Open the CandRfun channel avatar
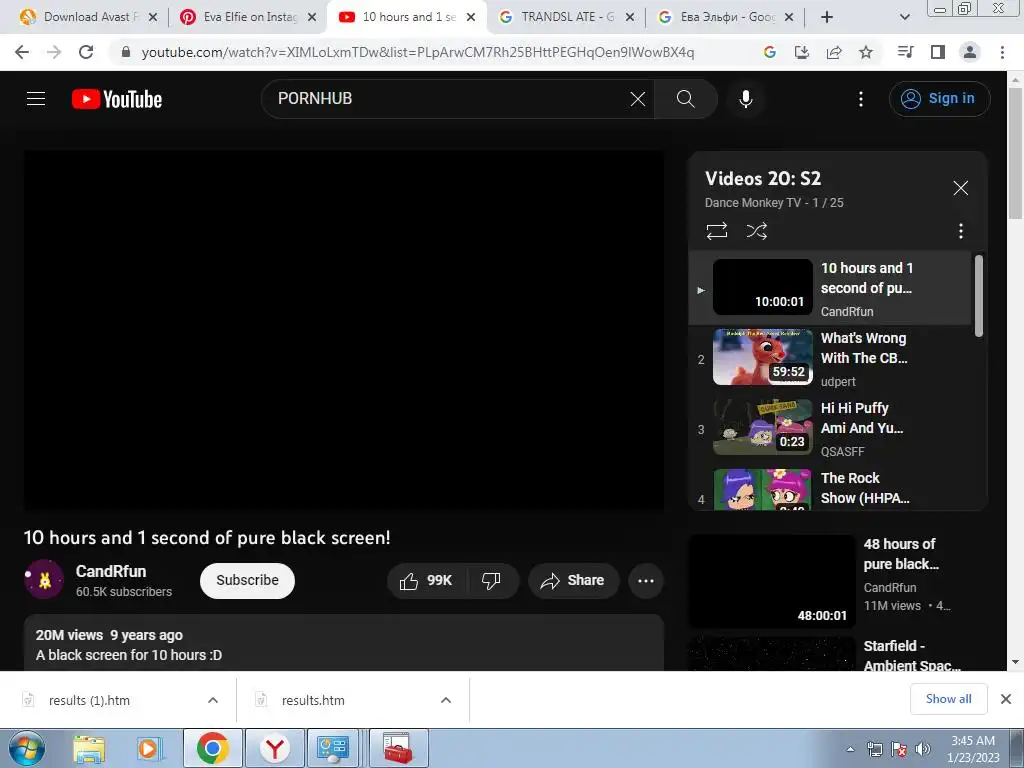The height and width of the screenshot is (768, 1024). click(x=44, y=579)
